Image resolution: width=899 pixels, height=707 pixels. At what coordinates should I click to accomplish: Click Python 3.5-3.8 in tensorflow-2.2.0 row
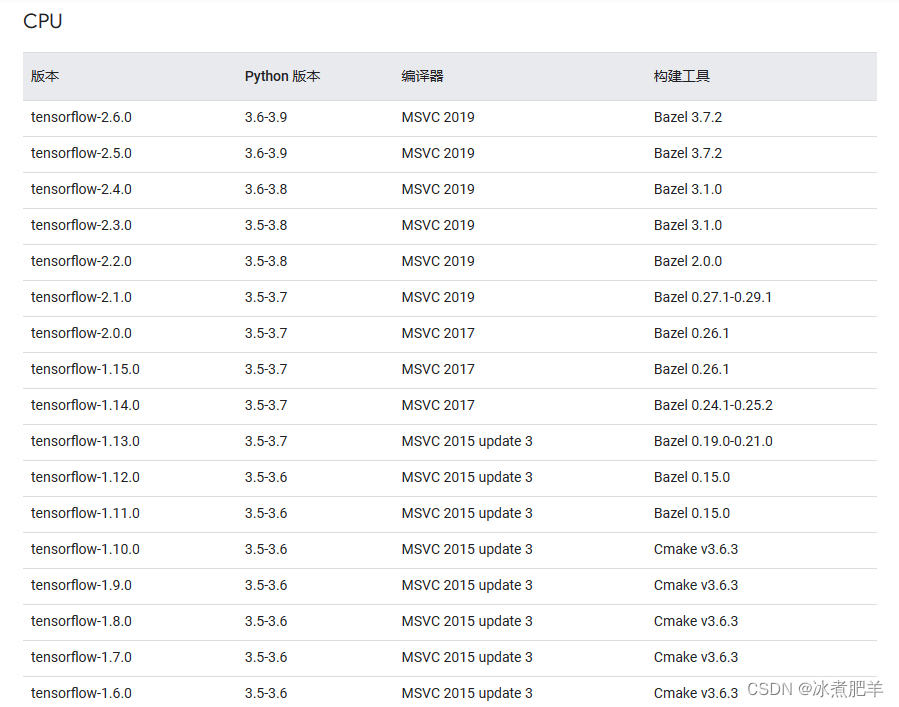tap(266, 261)
